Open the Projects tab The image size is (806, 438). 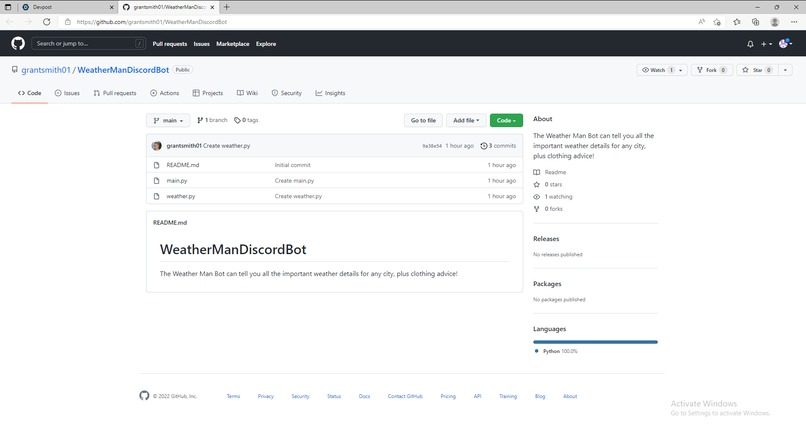[x=208, y=93]
